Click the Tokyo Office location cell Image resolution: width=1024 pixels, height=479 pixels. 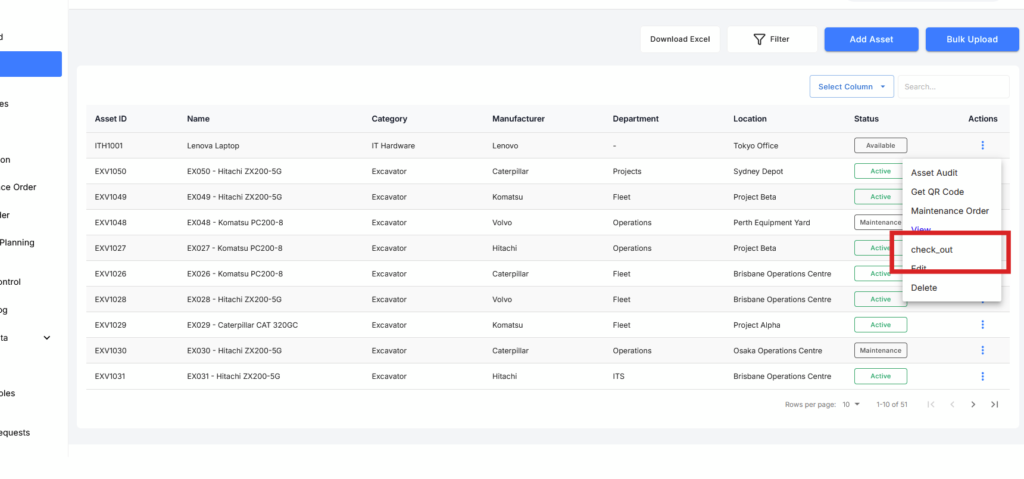[x=756, y=146]
